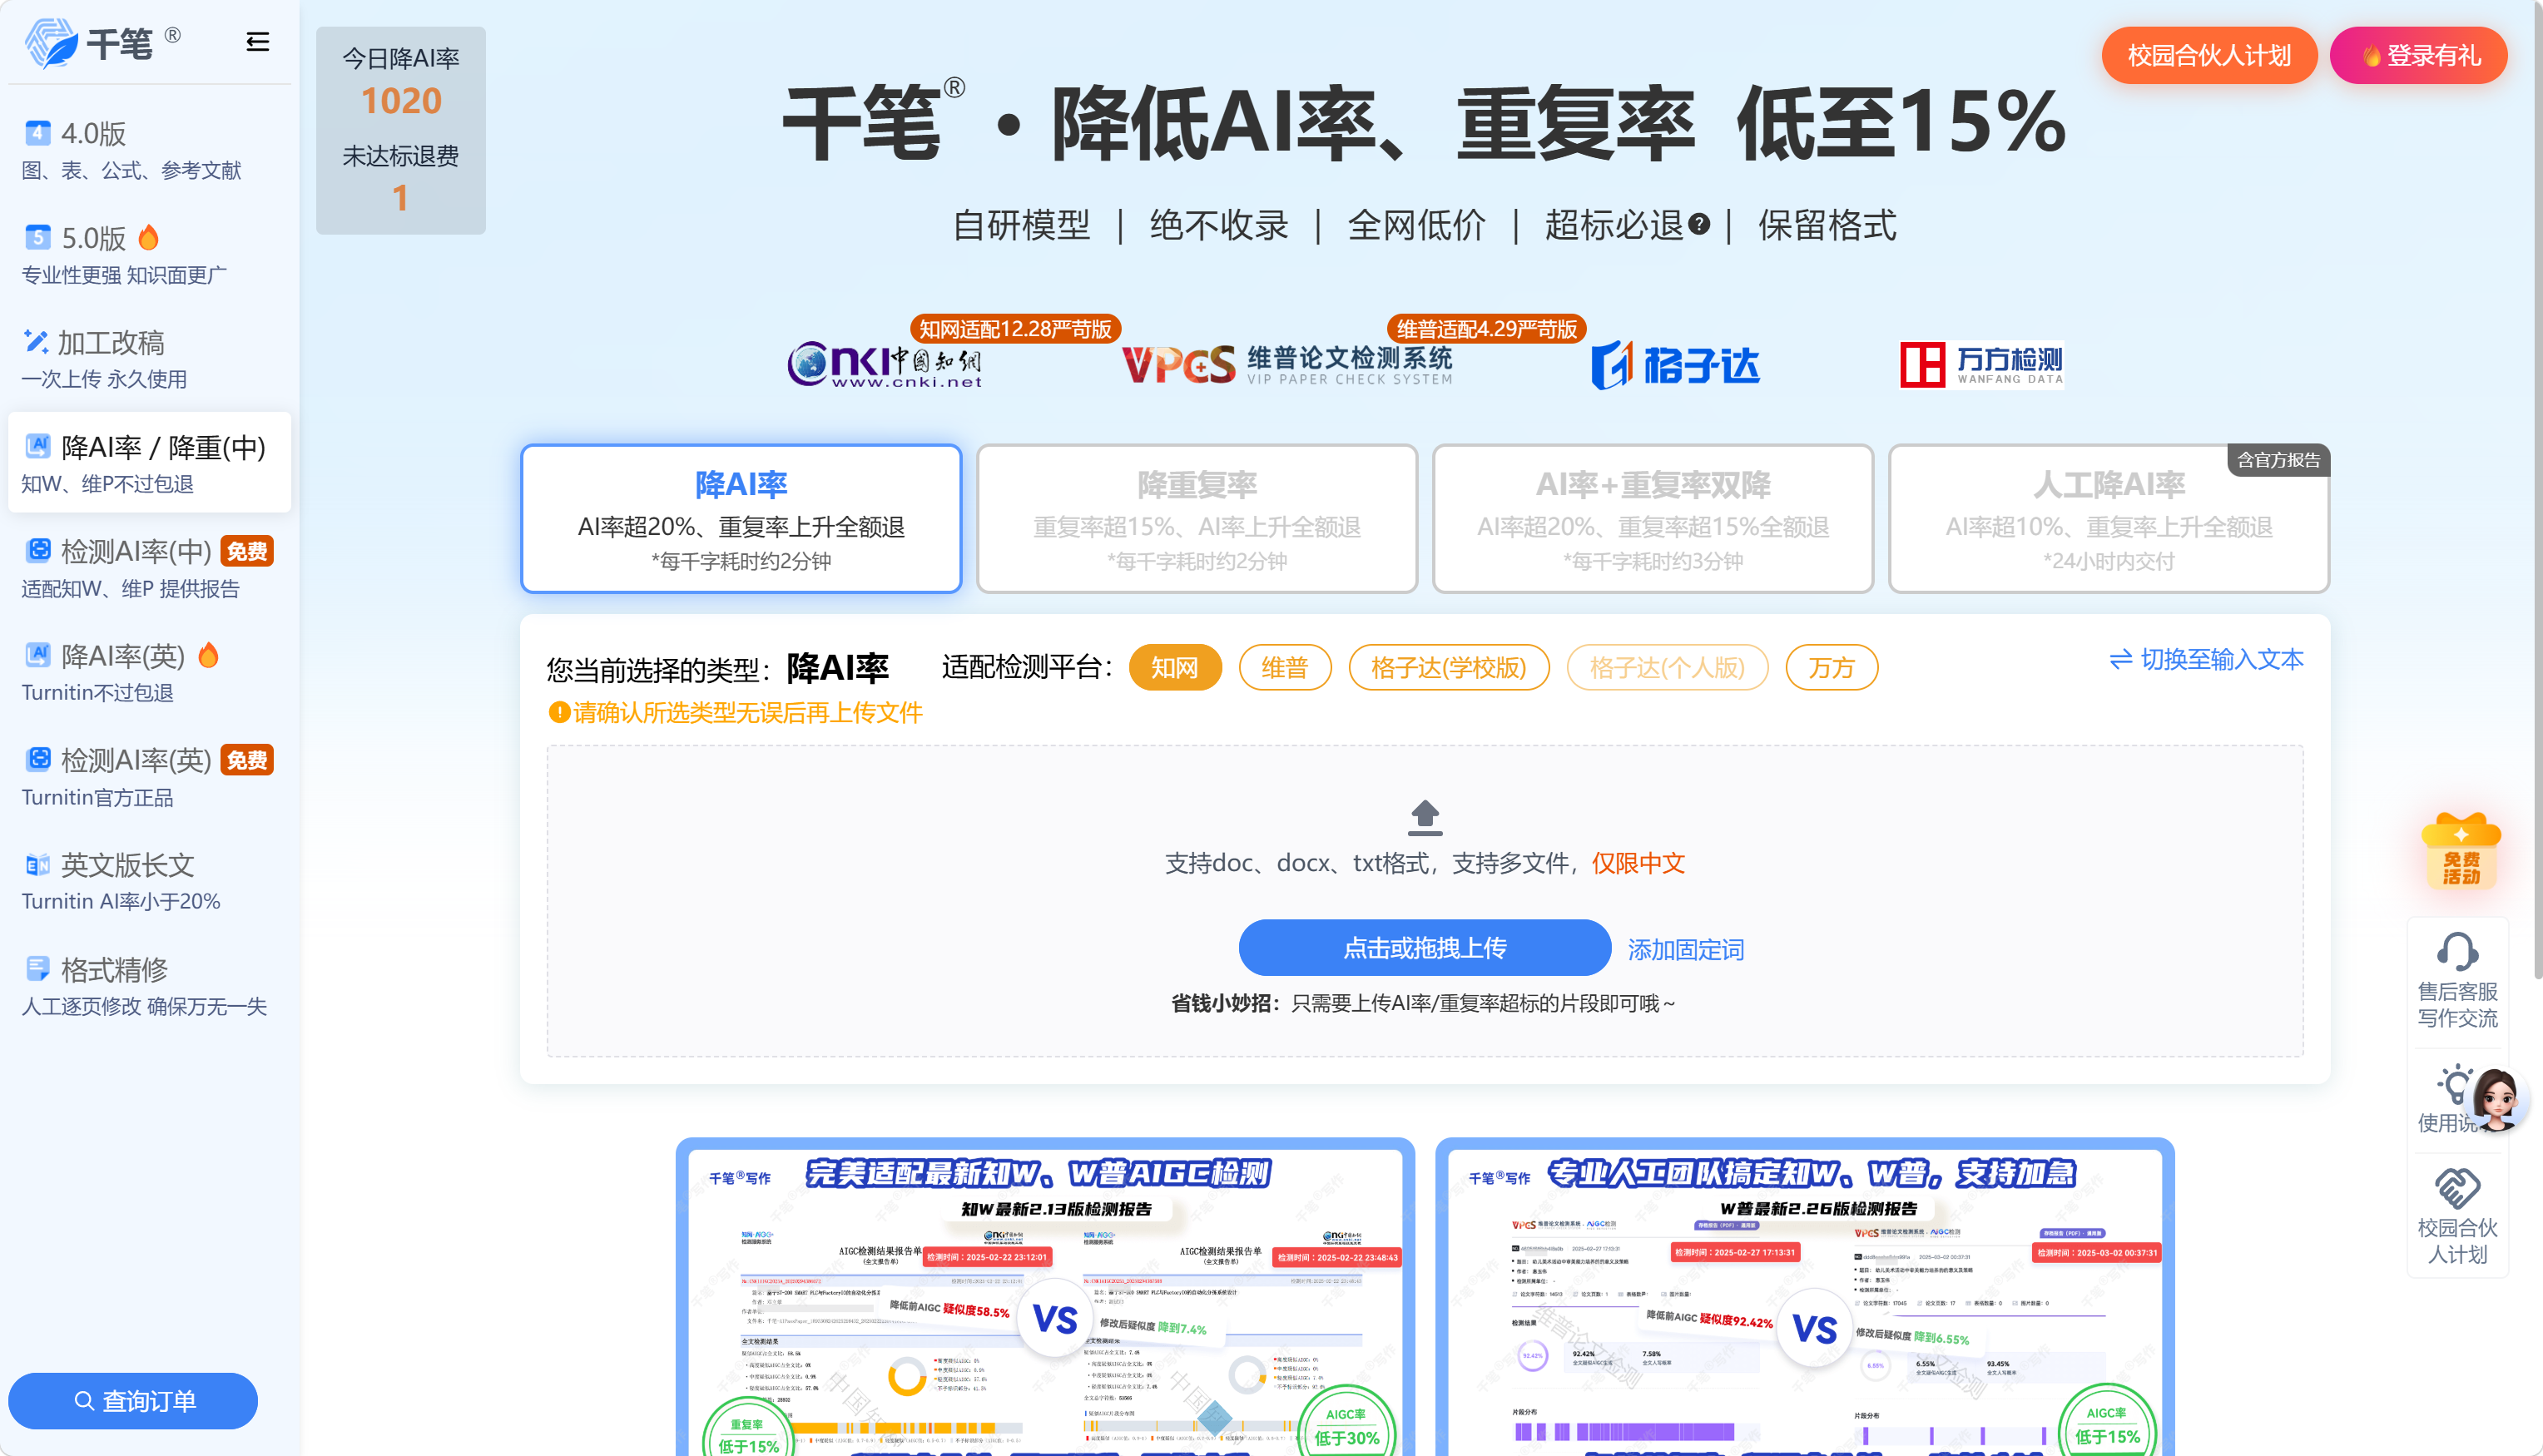Viewport: 2543px width, 1456px height.
Task: Click the CNKI 中国知网 logo
Action: 884,365
